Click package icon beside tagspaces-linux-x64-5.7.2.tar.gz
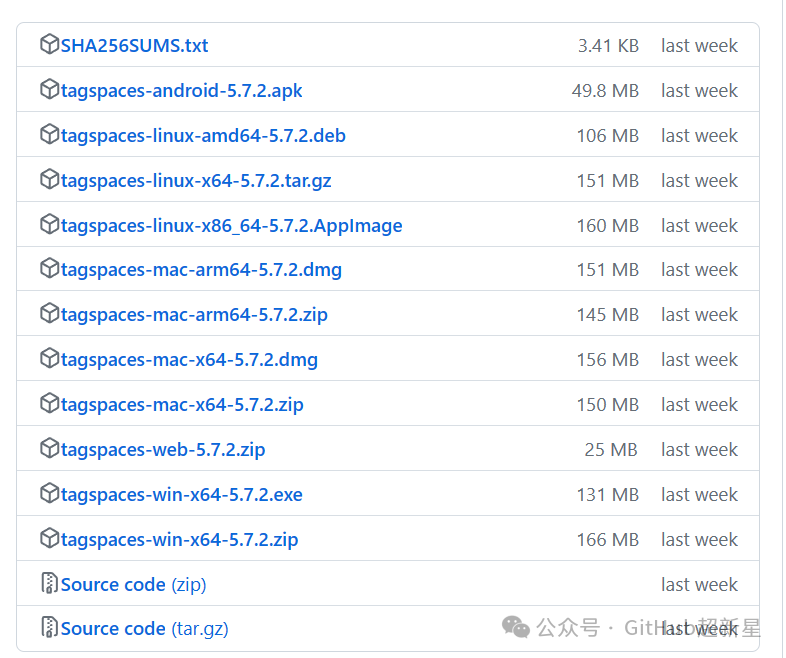This screenshot has height=658, width=786. pyautogui.click(x=49, y=179)
